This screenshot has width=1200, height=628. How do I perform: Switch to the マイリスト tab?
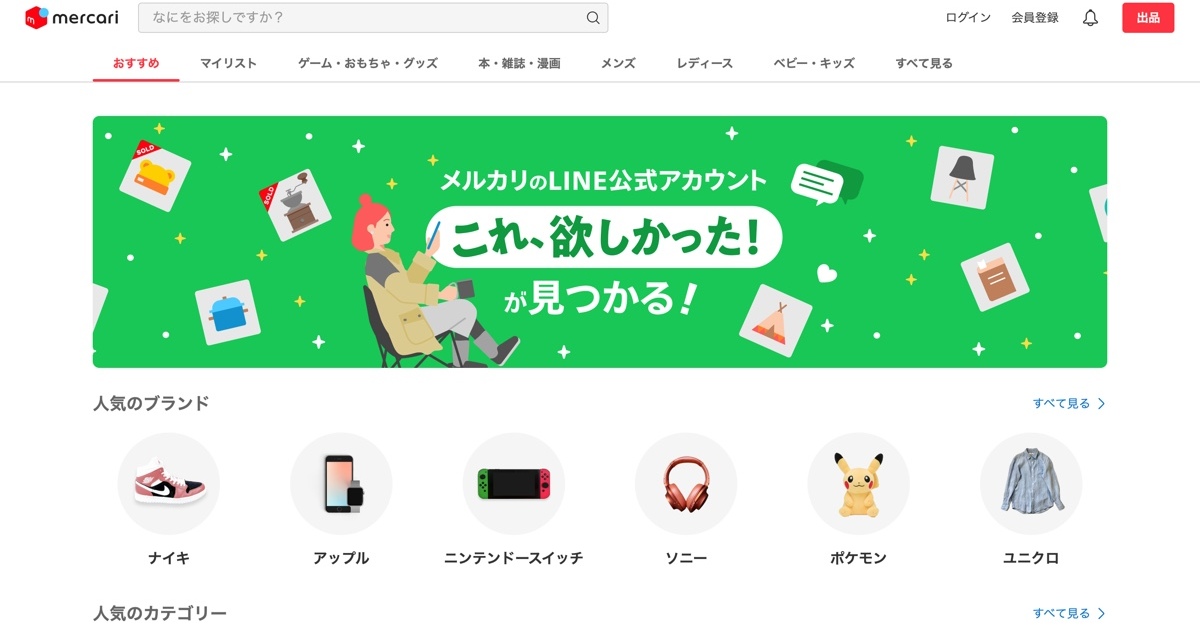point(228,63)
